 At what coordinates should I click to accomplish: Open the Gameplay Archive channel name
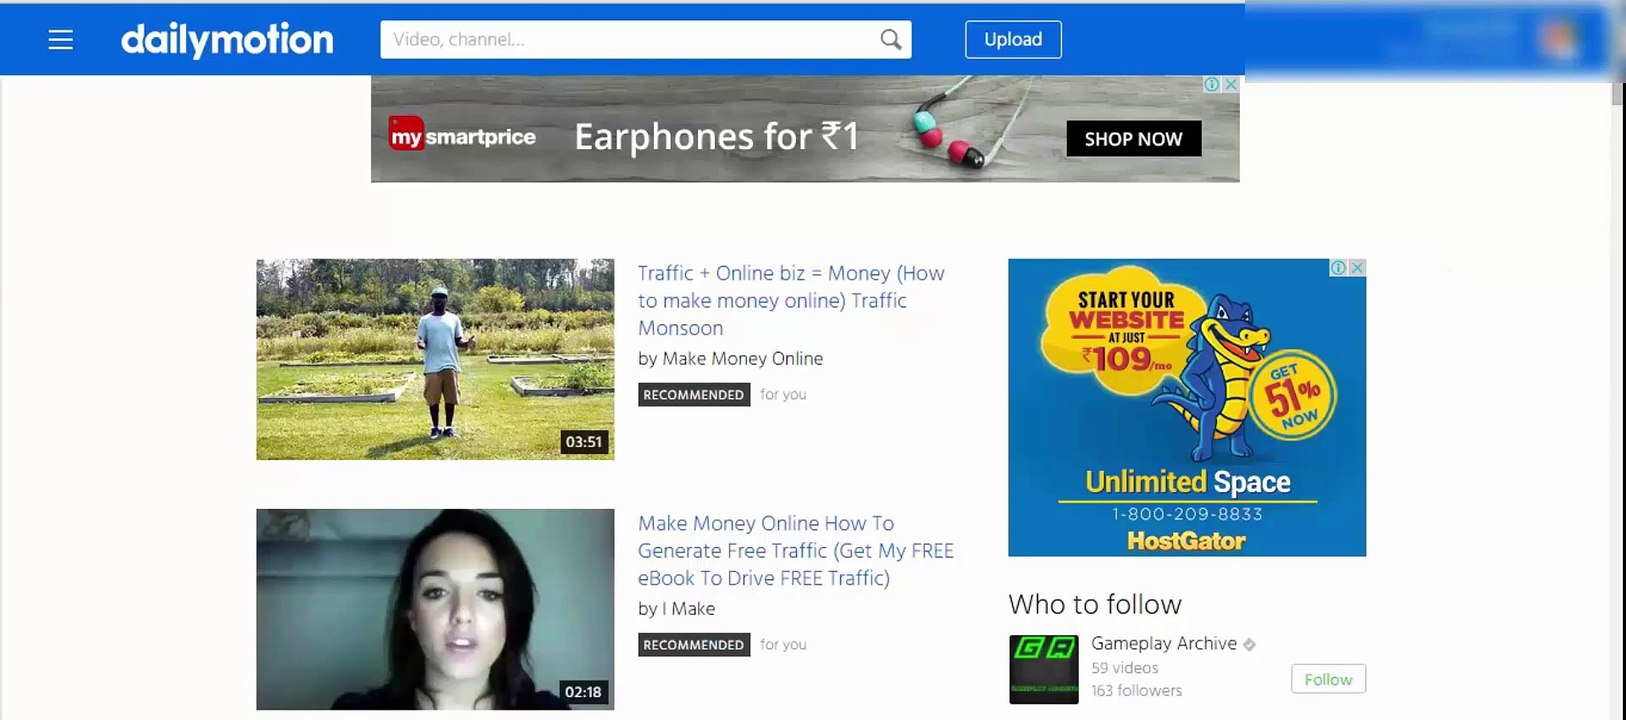(1164, 643)
